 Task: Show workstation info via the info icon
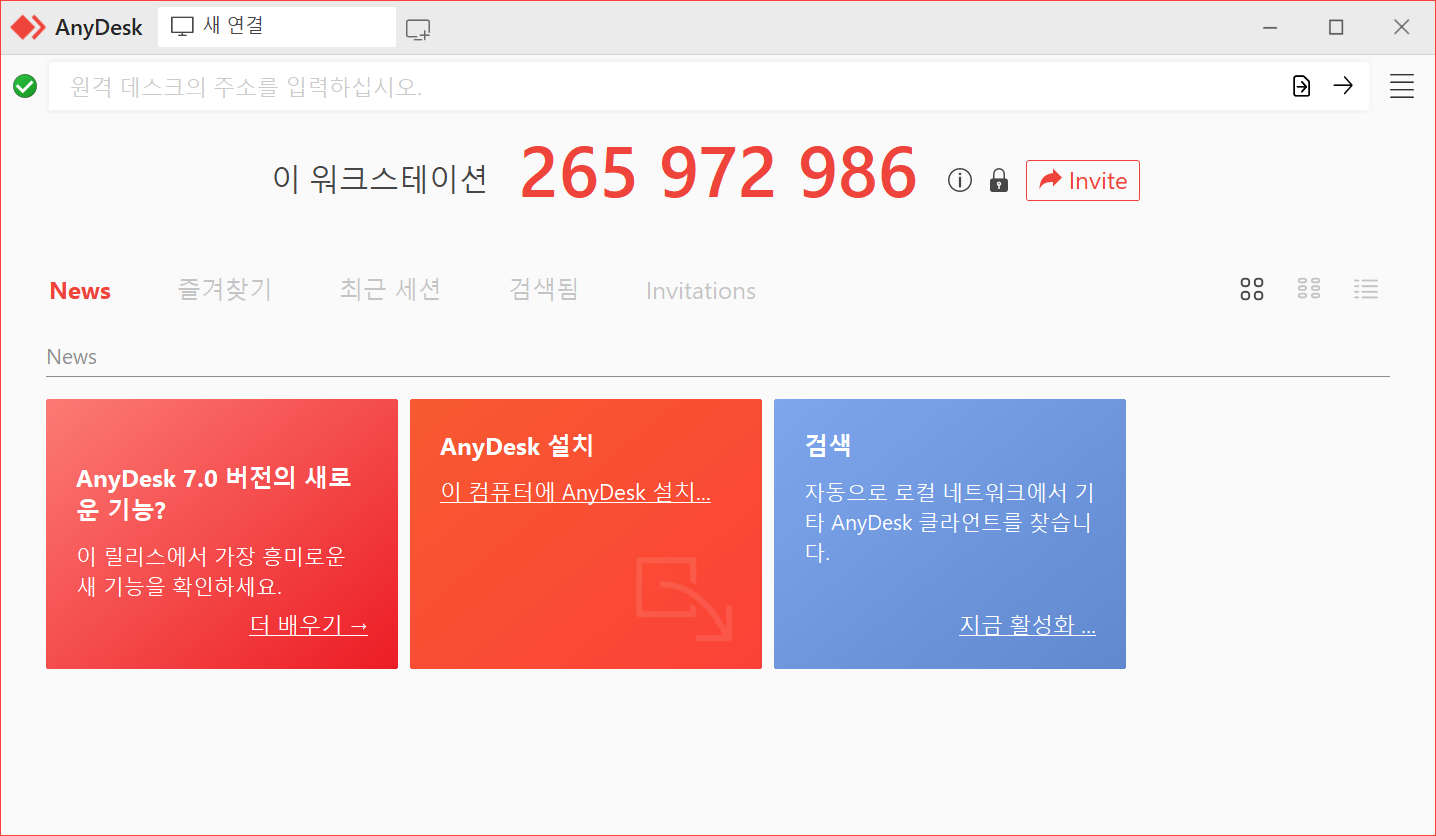[960, 180]
